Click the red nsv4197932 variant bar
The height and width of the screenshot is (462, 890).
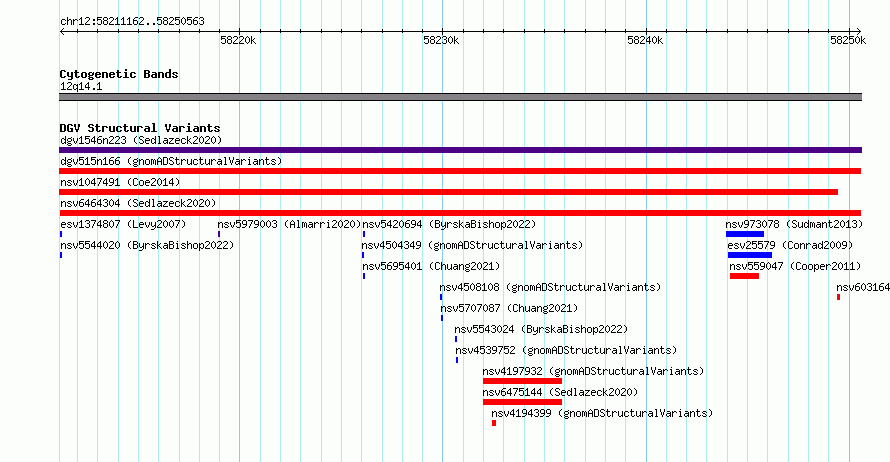(522, 381)
